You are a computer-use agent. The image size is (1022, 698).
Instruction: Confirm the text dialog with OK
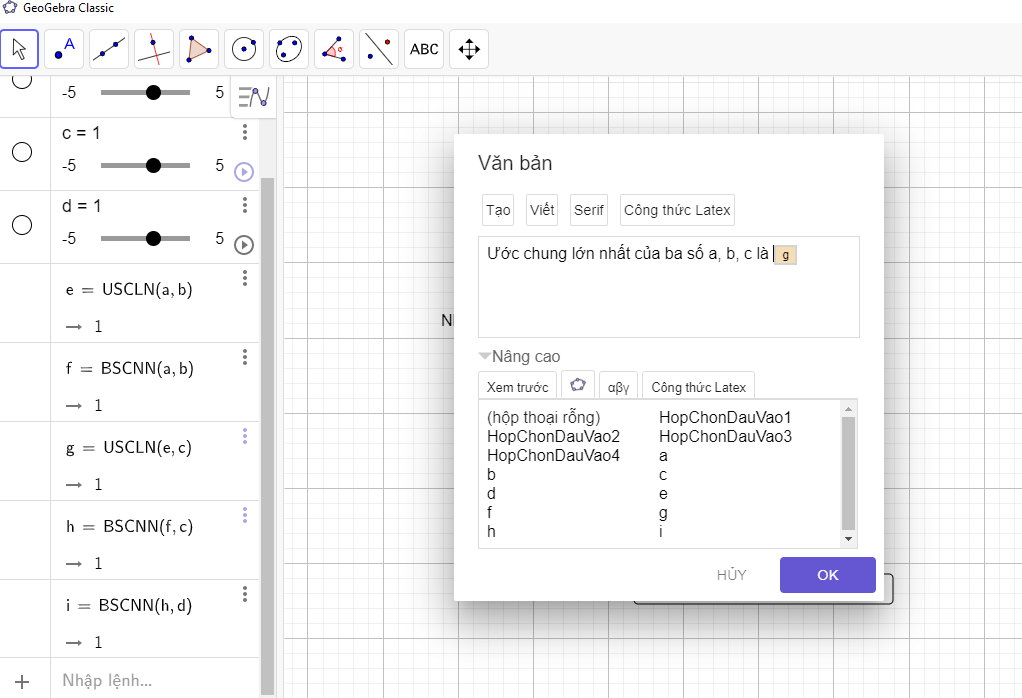[827, 575]
